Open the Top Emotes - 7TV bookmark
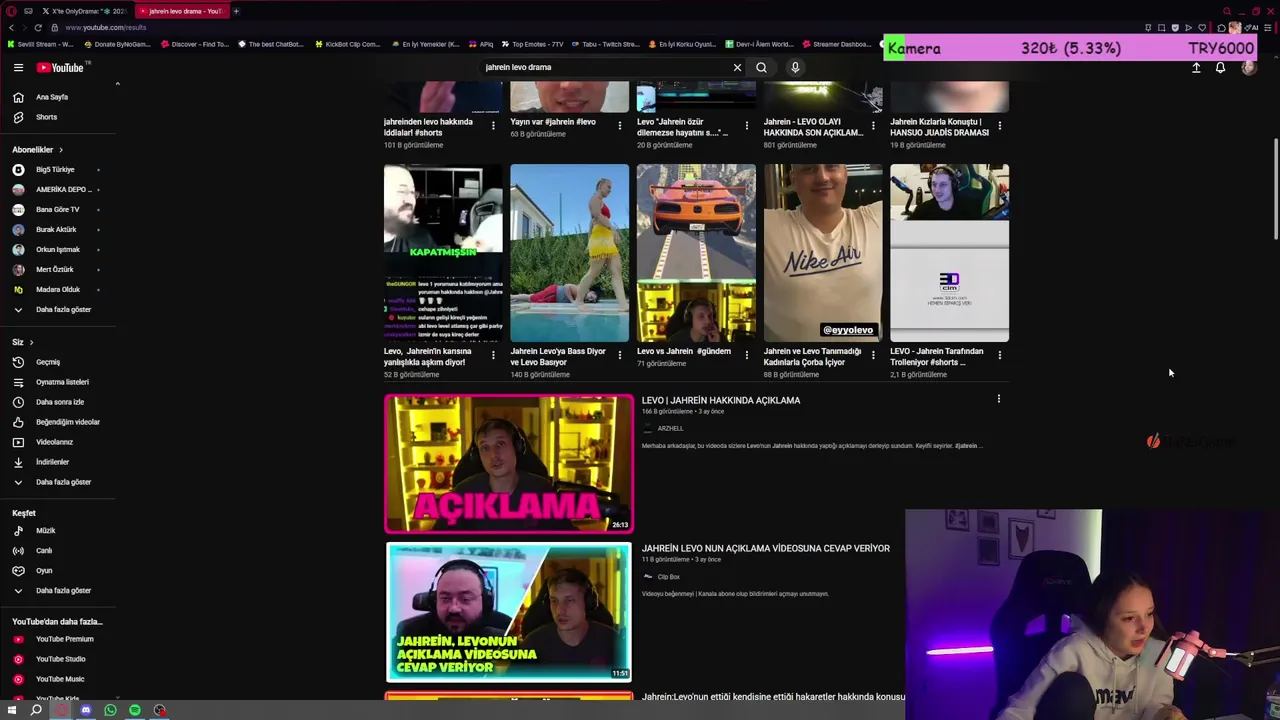This screenshot has height=720, width=1280. click(x=532, y=44)
